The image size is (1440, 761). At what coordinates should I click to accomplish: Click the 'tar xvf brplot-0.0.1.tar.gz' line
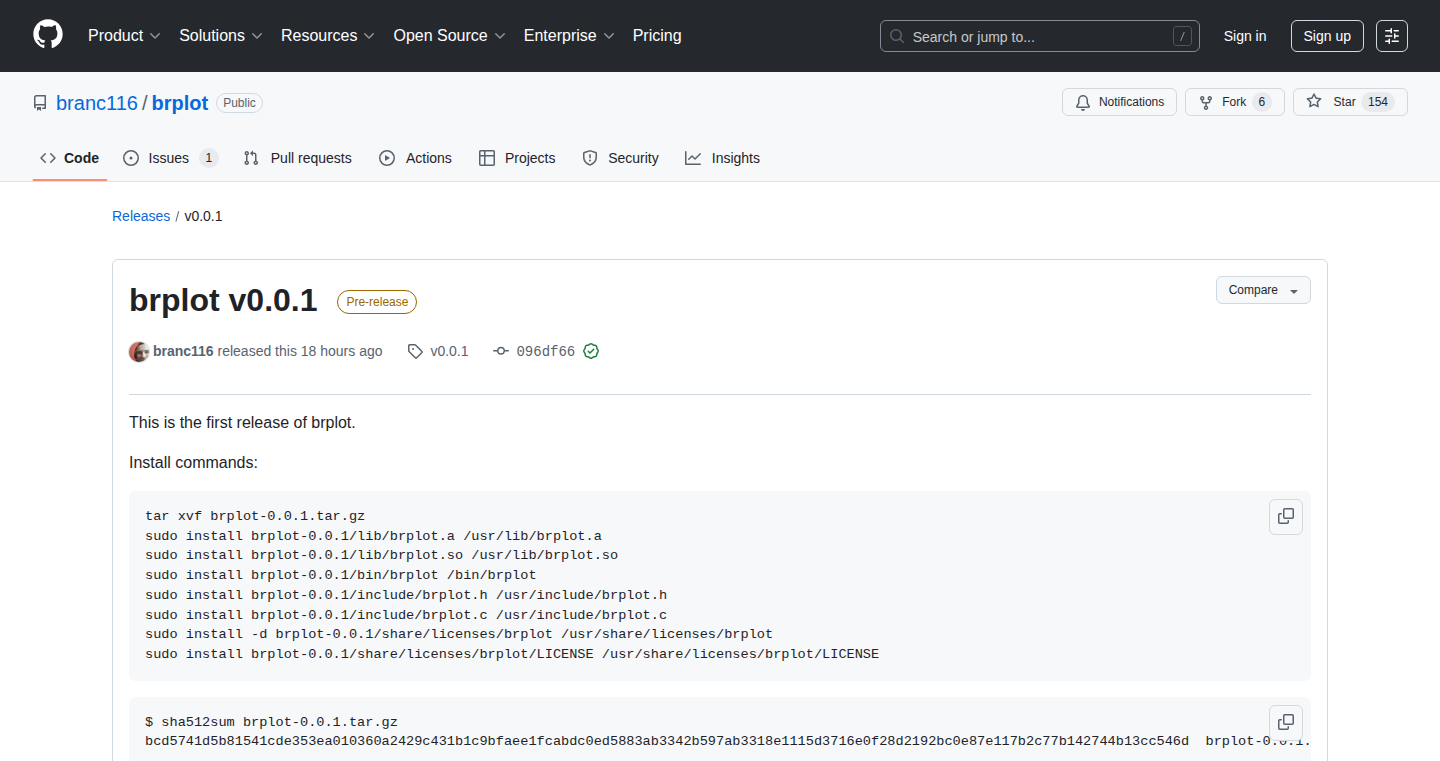tap(255, 516)
